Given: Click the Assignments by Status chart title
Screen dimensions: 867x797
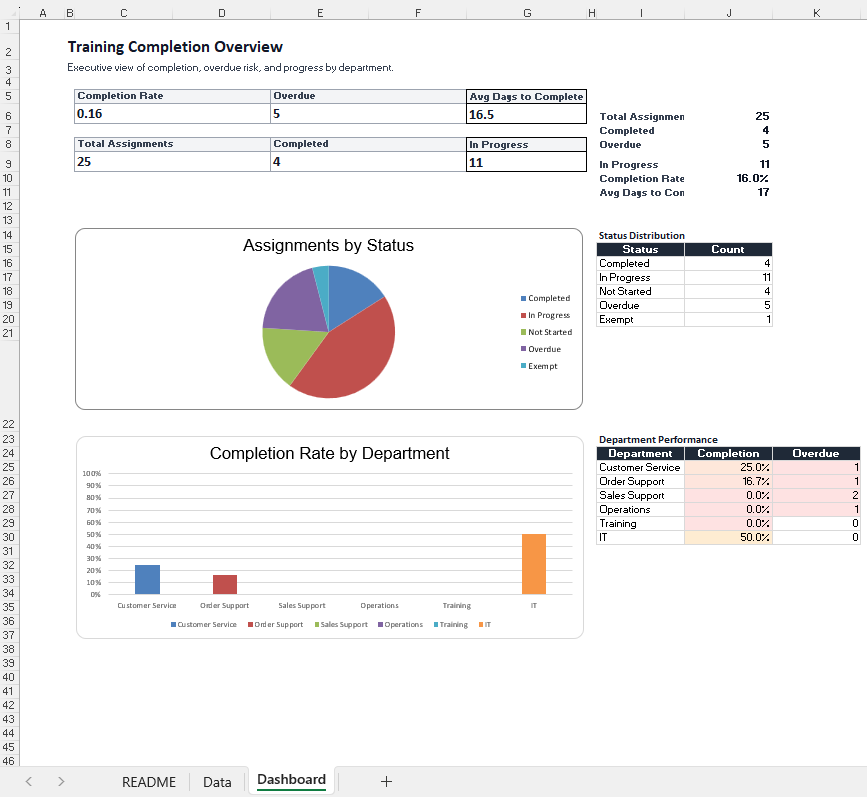Looking at the screenshot, I should (x=329, y=245).
